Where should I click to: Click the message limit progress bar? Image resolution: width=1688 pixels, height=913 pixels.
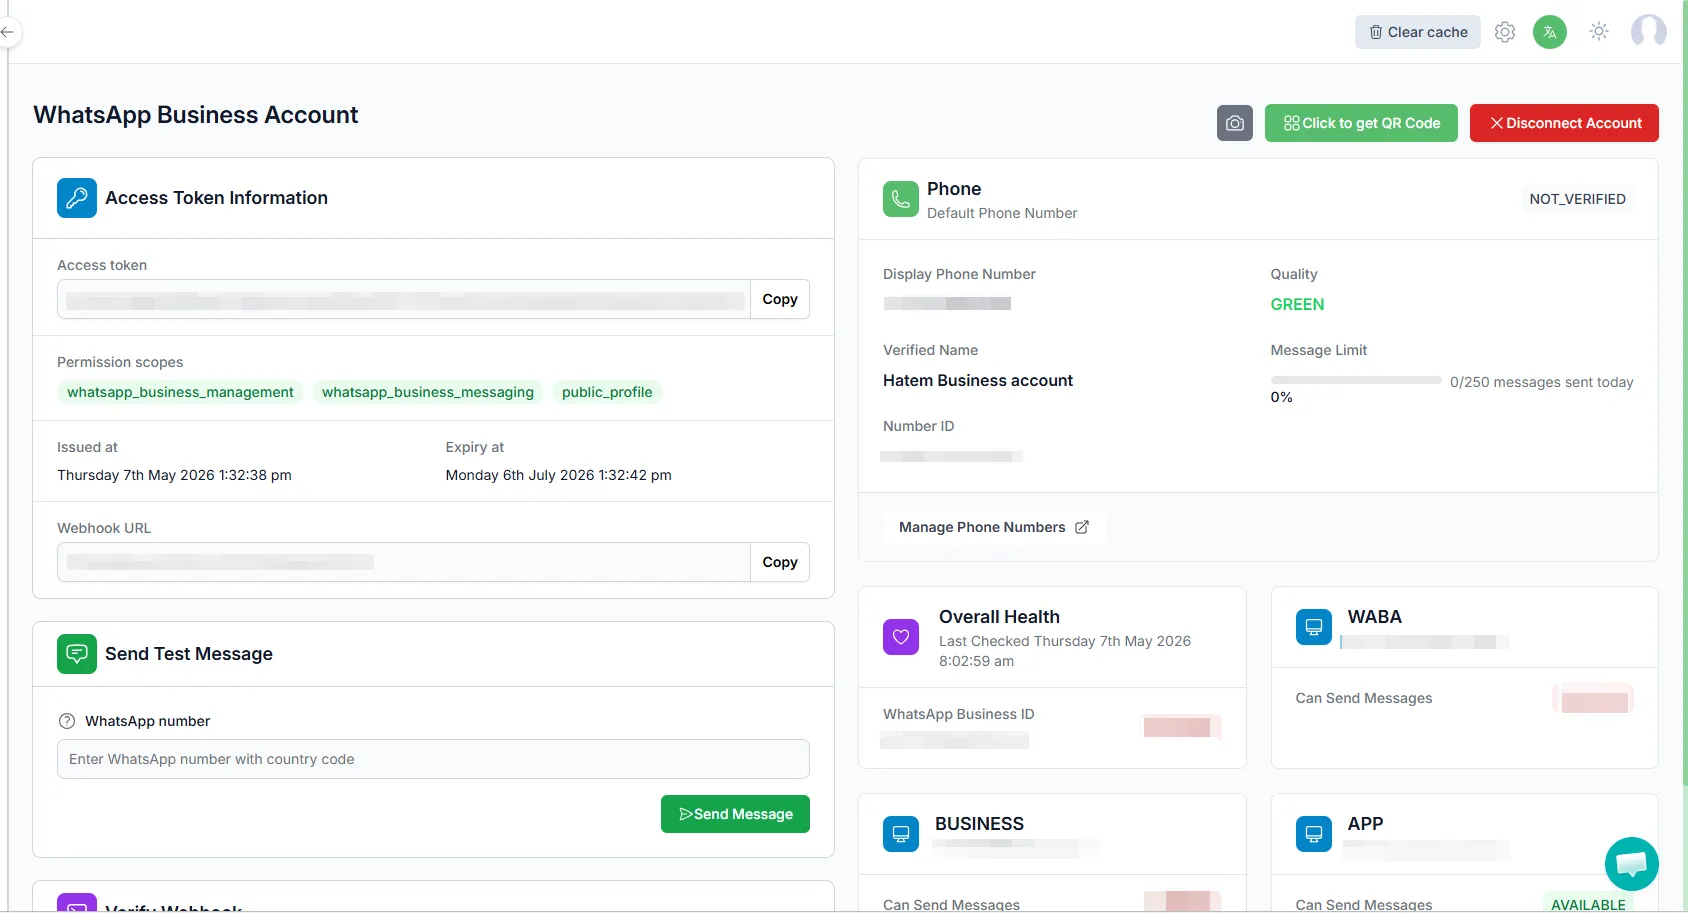coord(1356,380)
